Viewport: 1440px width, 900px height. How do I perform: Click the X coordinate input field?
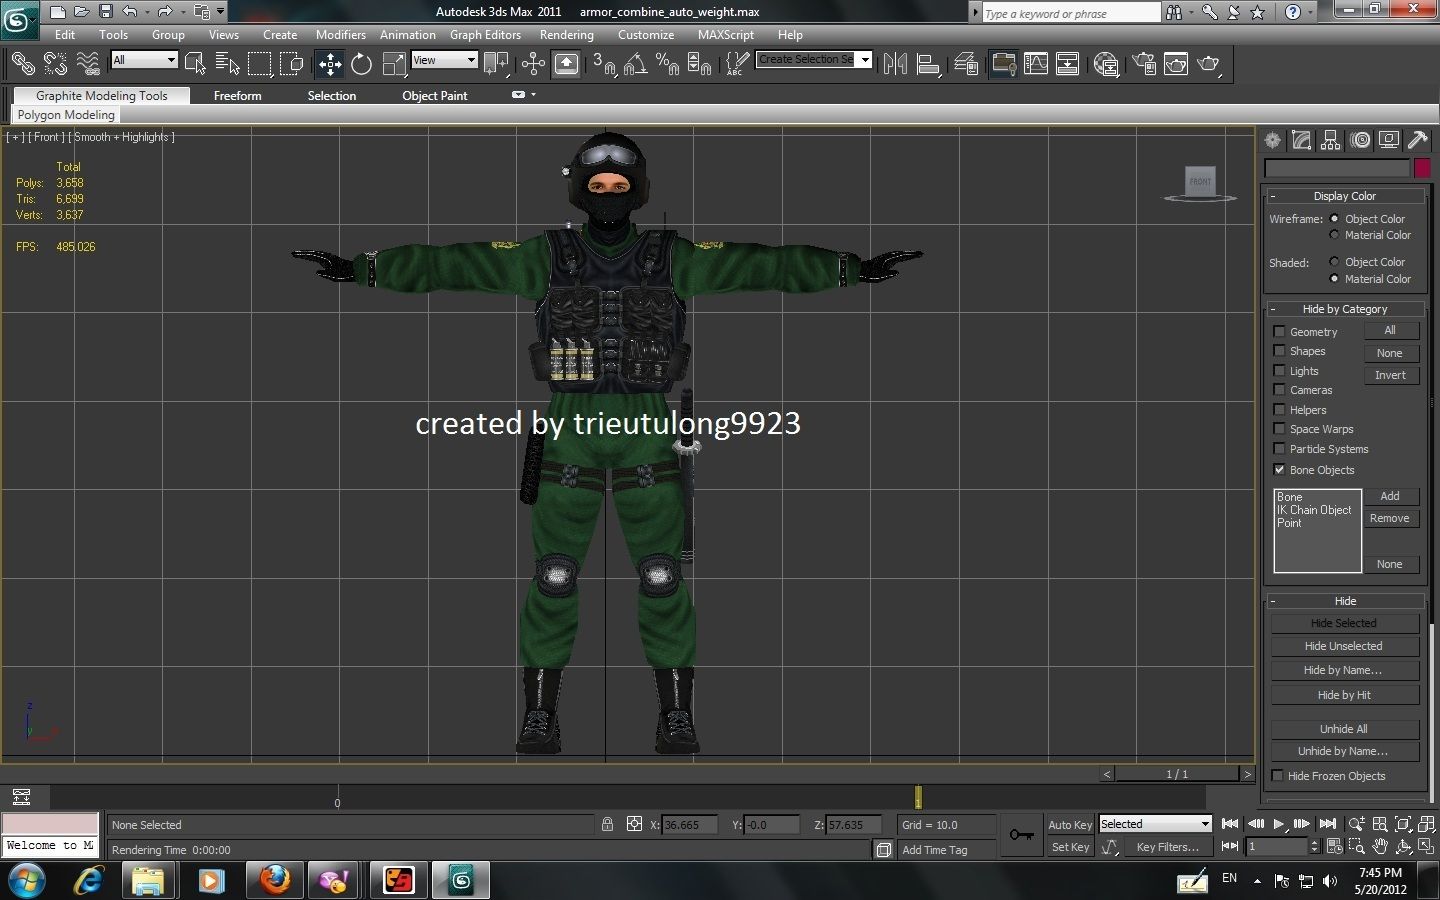click(x=690, y=825)
